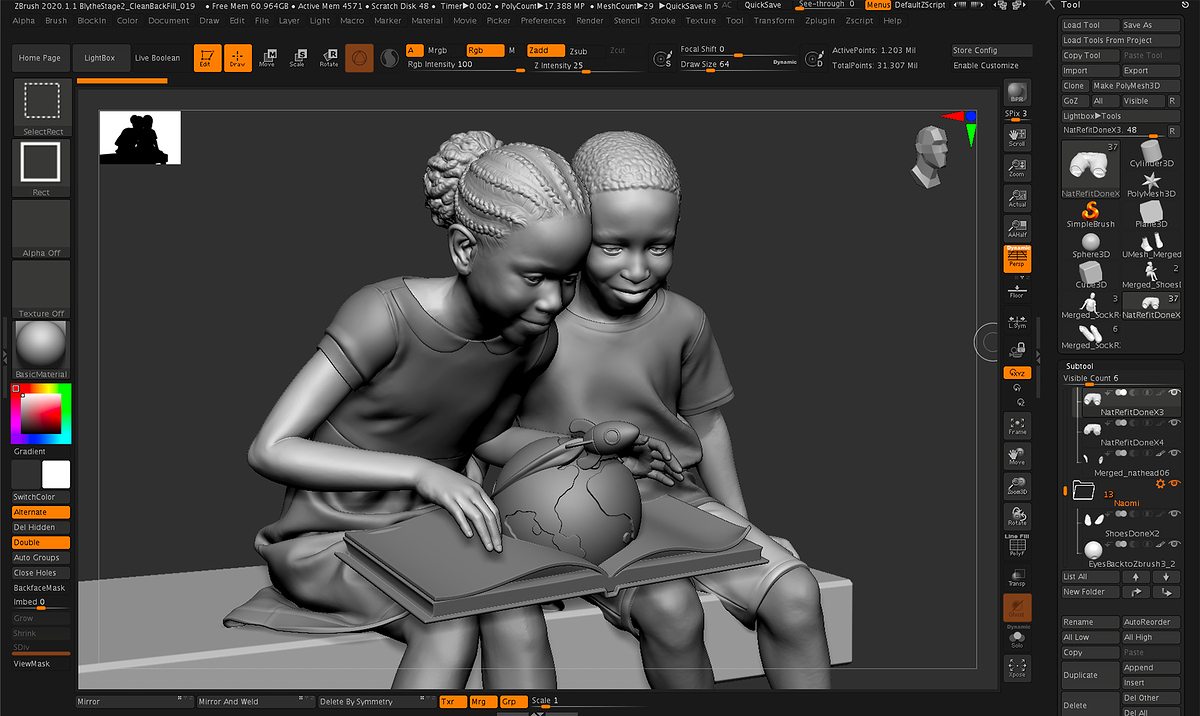Click the Xpose icon
Screen dimensions: 1200x716
[1017, 668]
